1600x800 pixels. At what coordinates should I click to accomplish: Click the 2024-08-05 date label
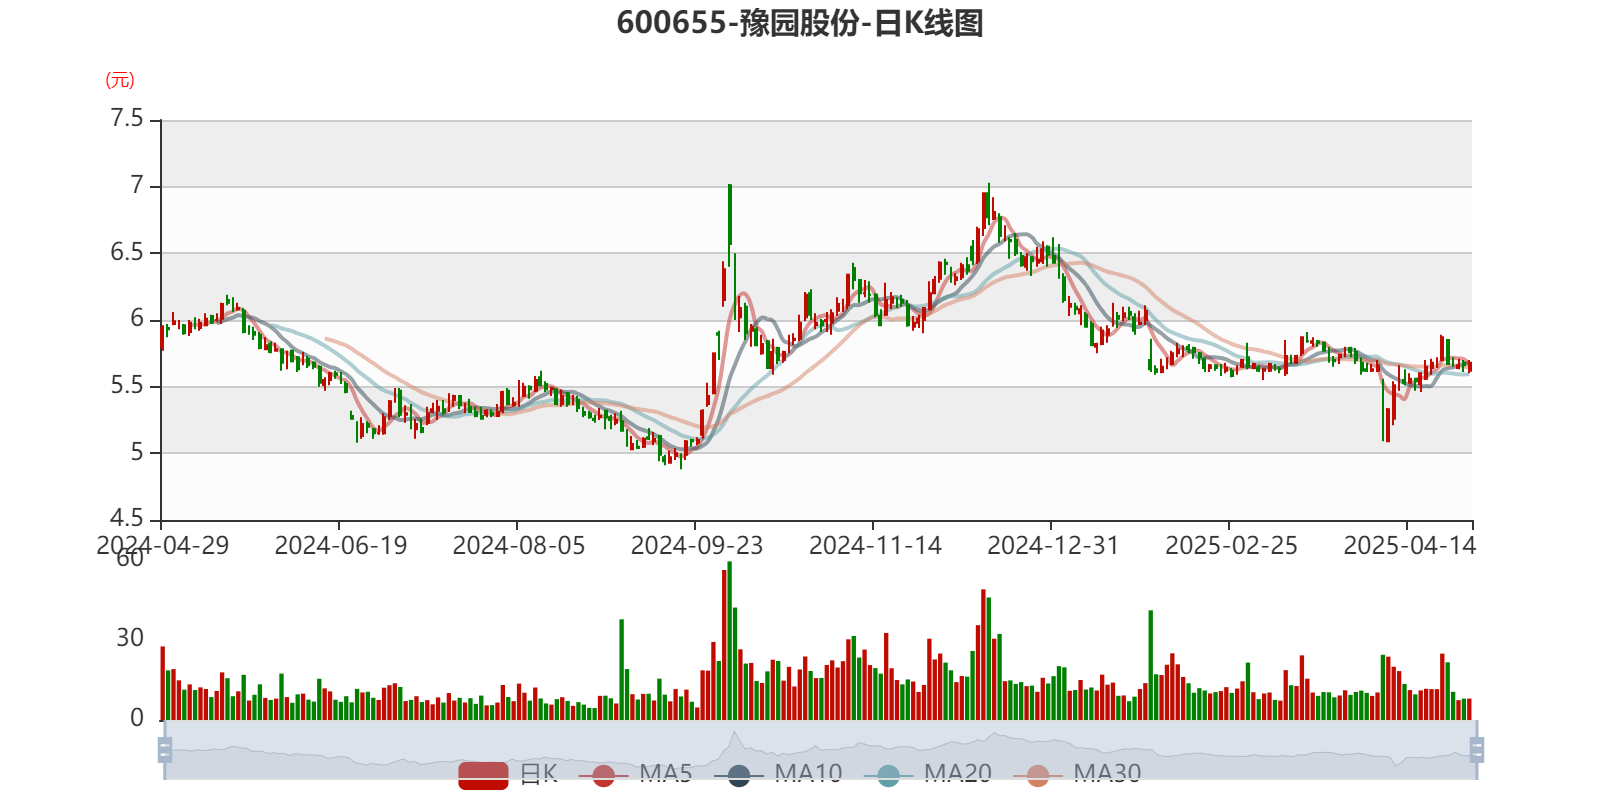click(518, 546)
